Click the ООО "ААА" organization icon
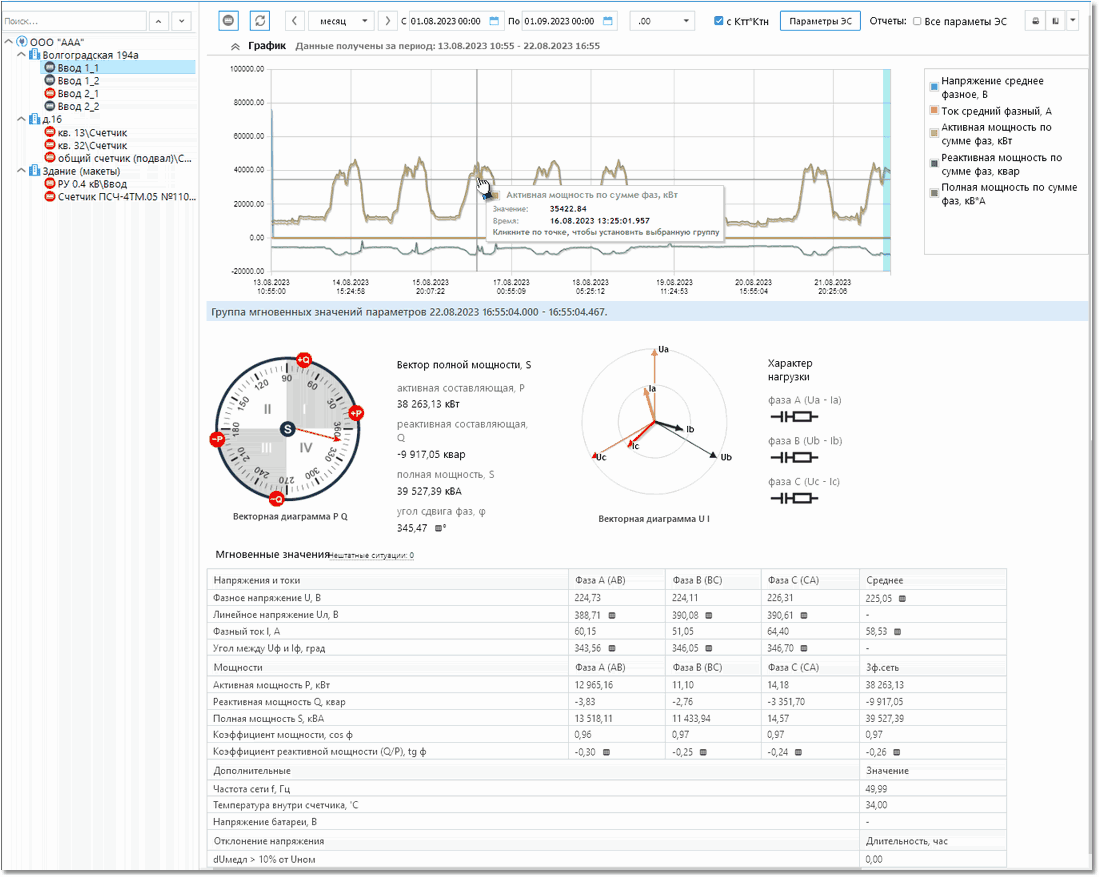 [22, 42]
